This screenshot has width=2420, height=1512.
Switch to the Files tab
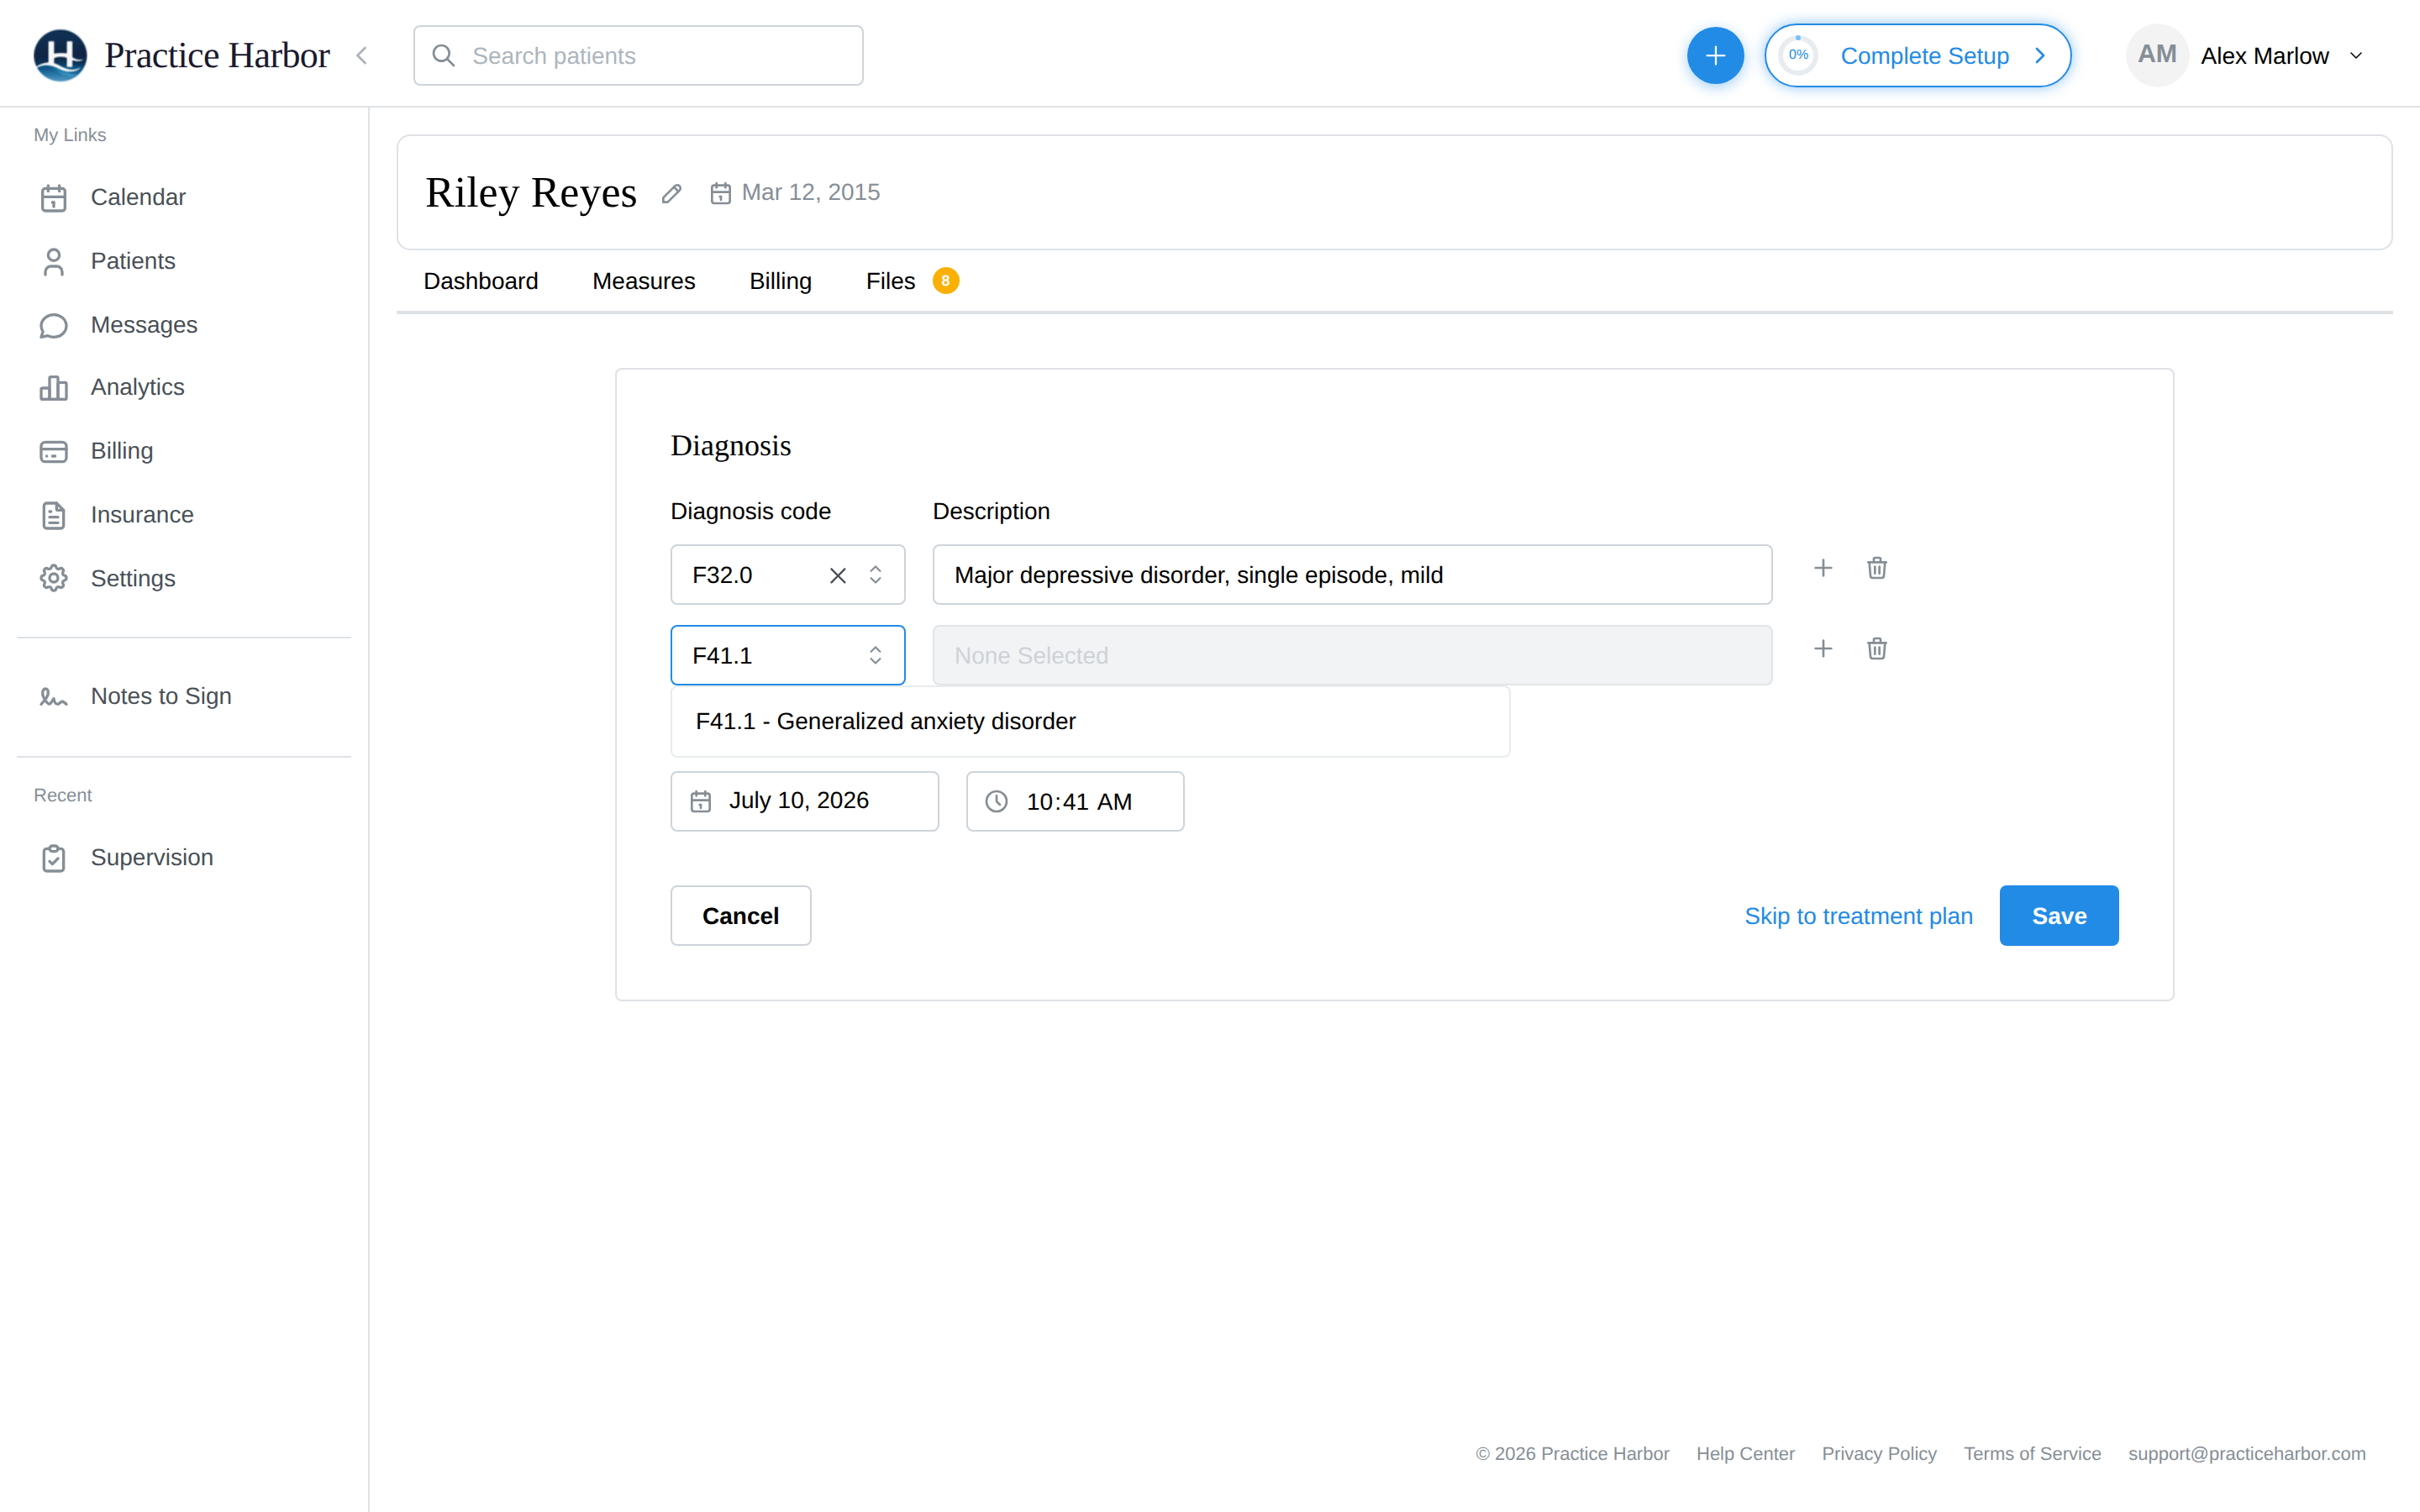[x=891, y=281]
